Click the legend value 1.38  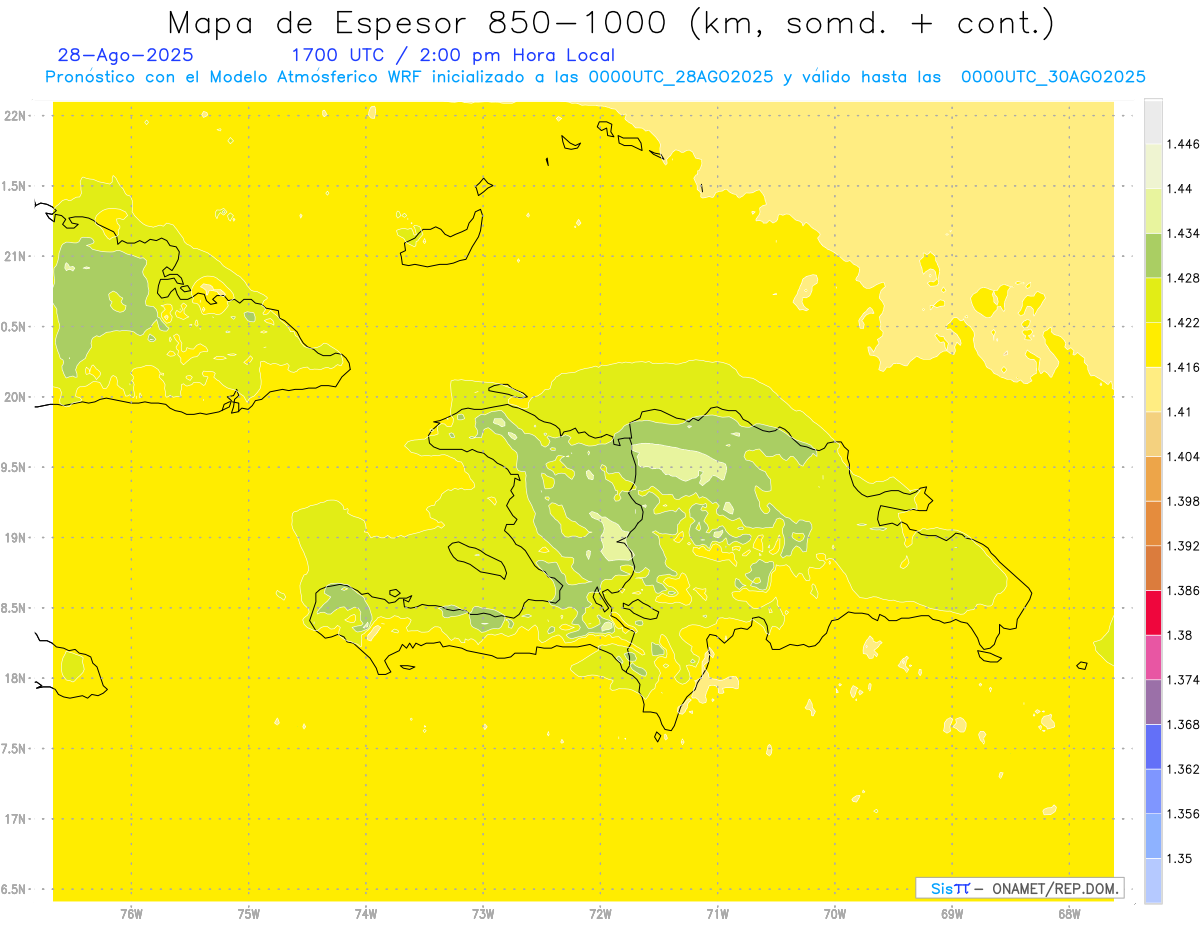coord(1179,635)
